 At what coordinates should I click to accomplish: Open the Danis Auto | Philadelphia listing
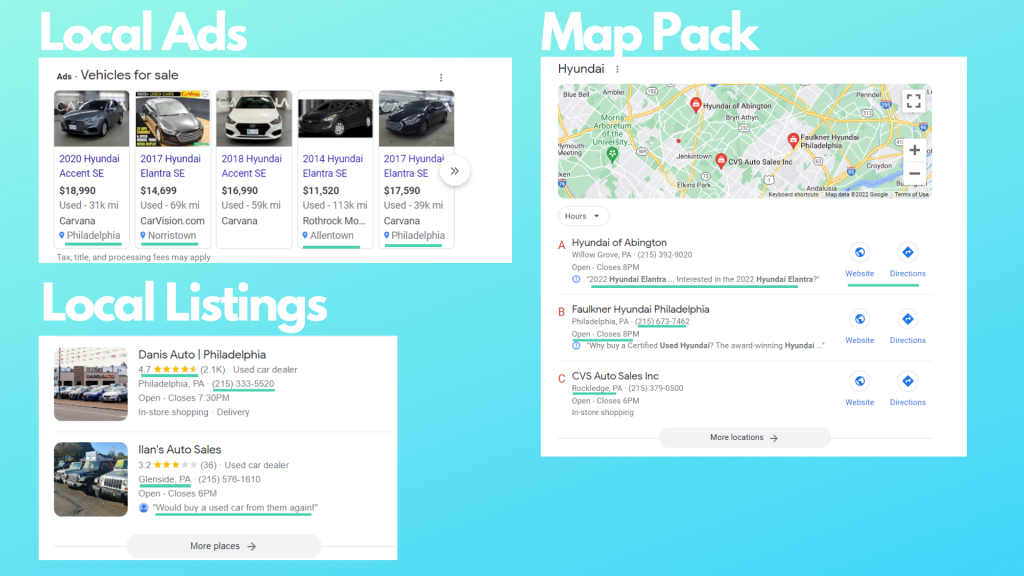[202, 355]
